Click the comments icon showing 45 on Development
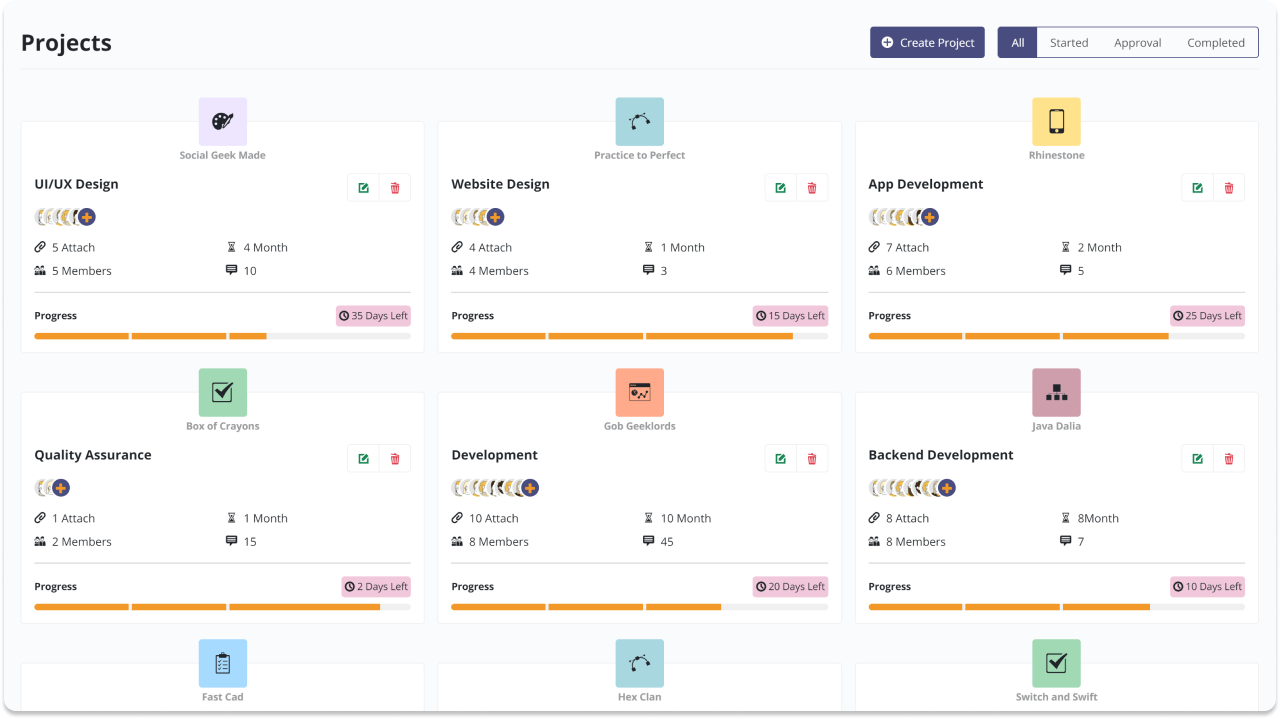 point(648,541)
